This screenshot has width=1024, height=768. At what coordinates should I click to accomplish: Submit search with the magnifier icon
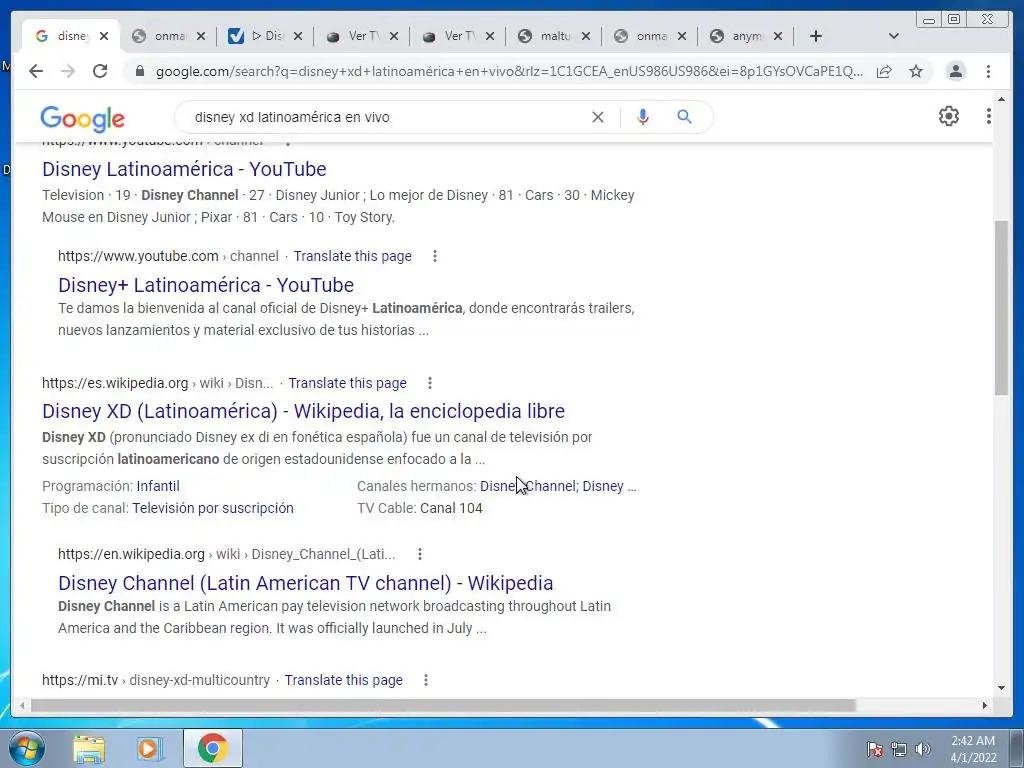(684, 117)
